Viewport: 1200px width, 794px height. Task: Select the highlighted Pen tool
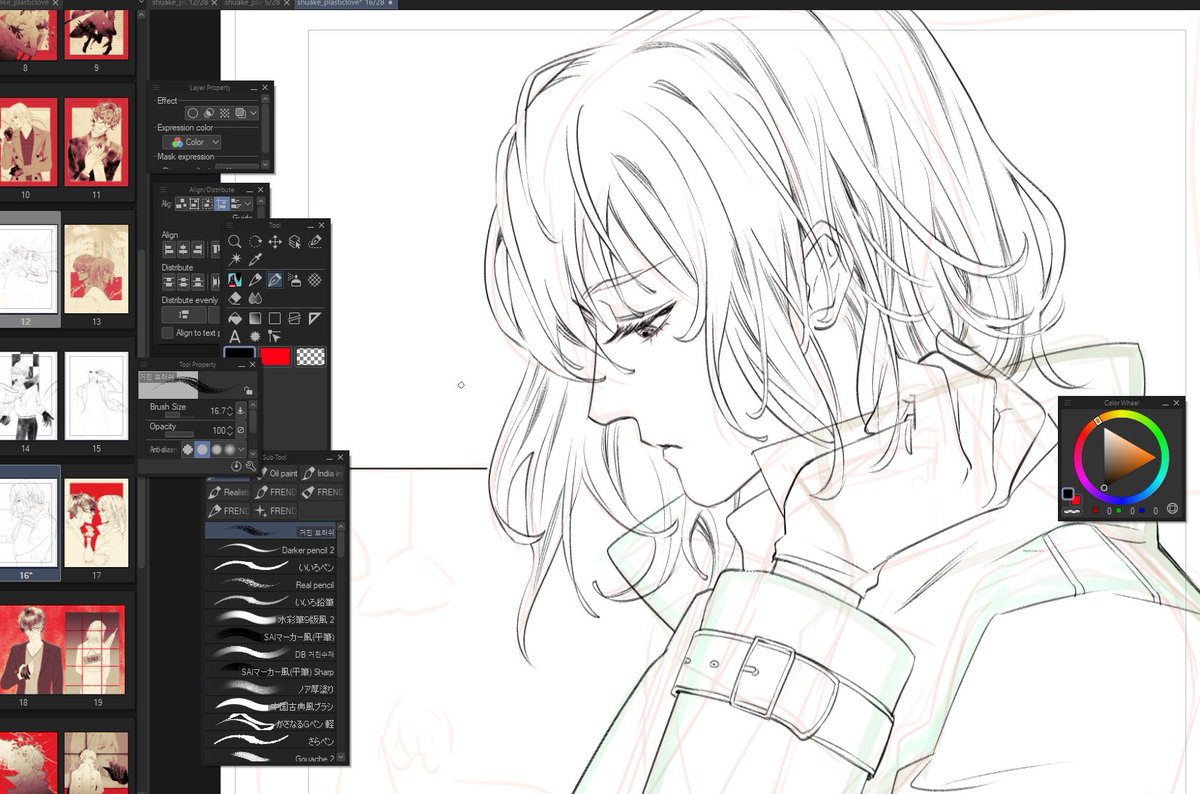pos(275,280)
